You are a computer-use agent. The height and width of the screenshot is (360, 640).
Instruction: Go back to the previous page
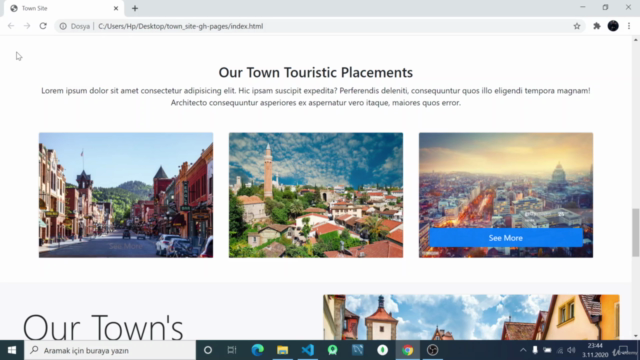pyautogui.click(x=11, y=26)
